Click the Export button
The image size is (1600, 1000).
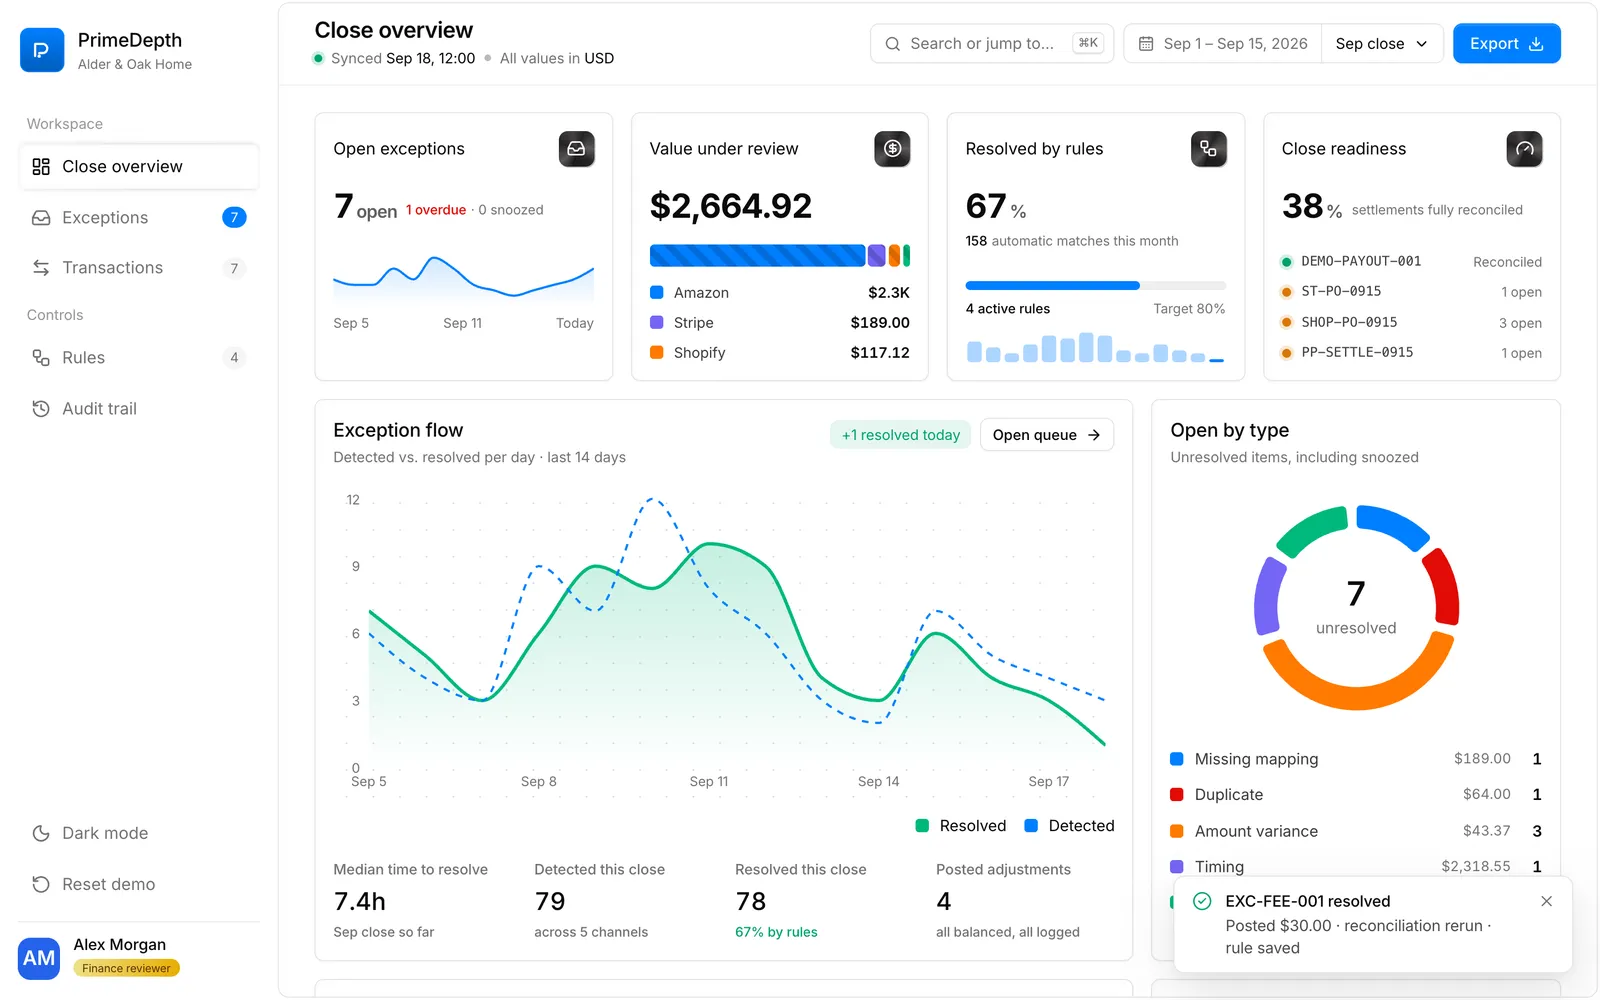coord(1506,43)
